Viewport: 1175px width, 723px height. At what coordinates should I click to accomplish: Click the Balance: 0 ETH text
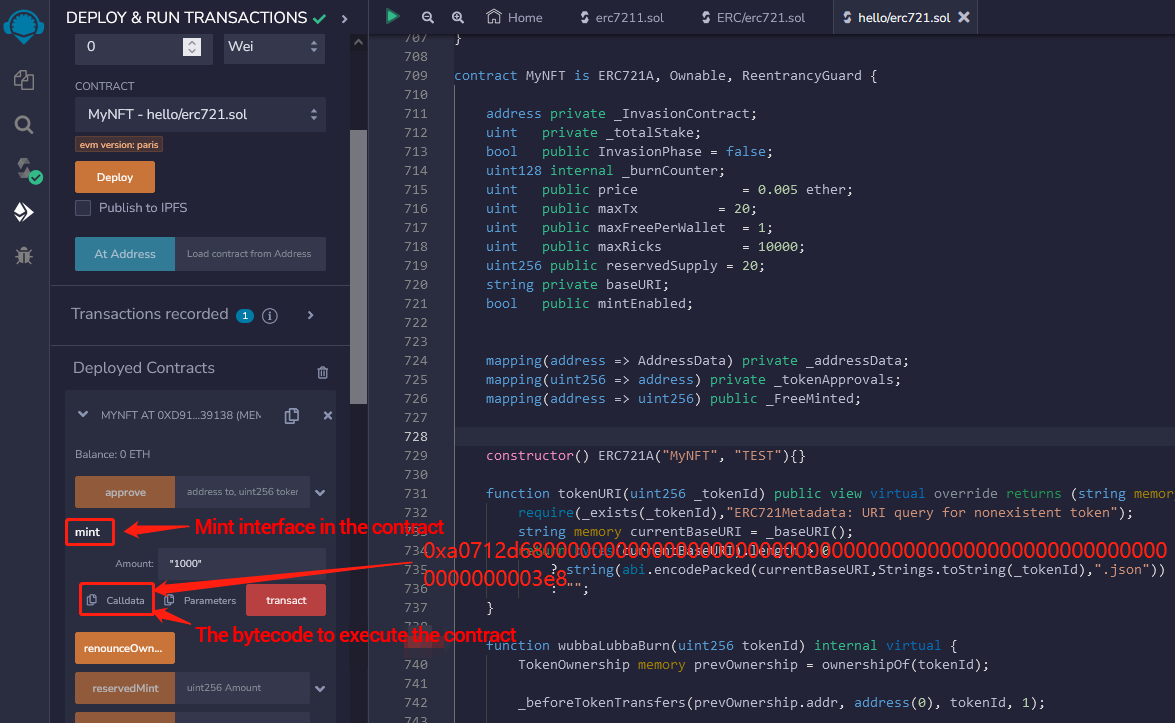pos(112,454)
